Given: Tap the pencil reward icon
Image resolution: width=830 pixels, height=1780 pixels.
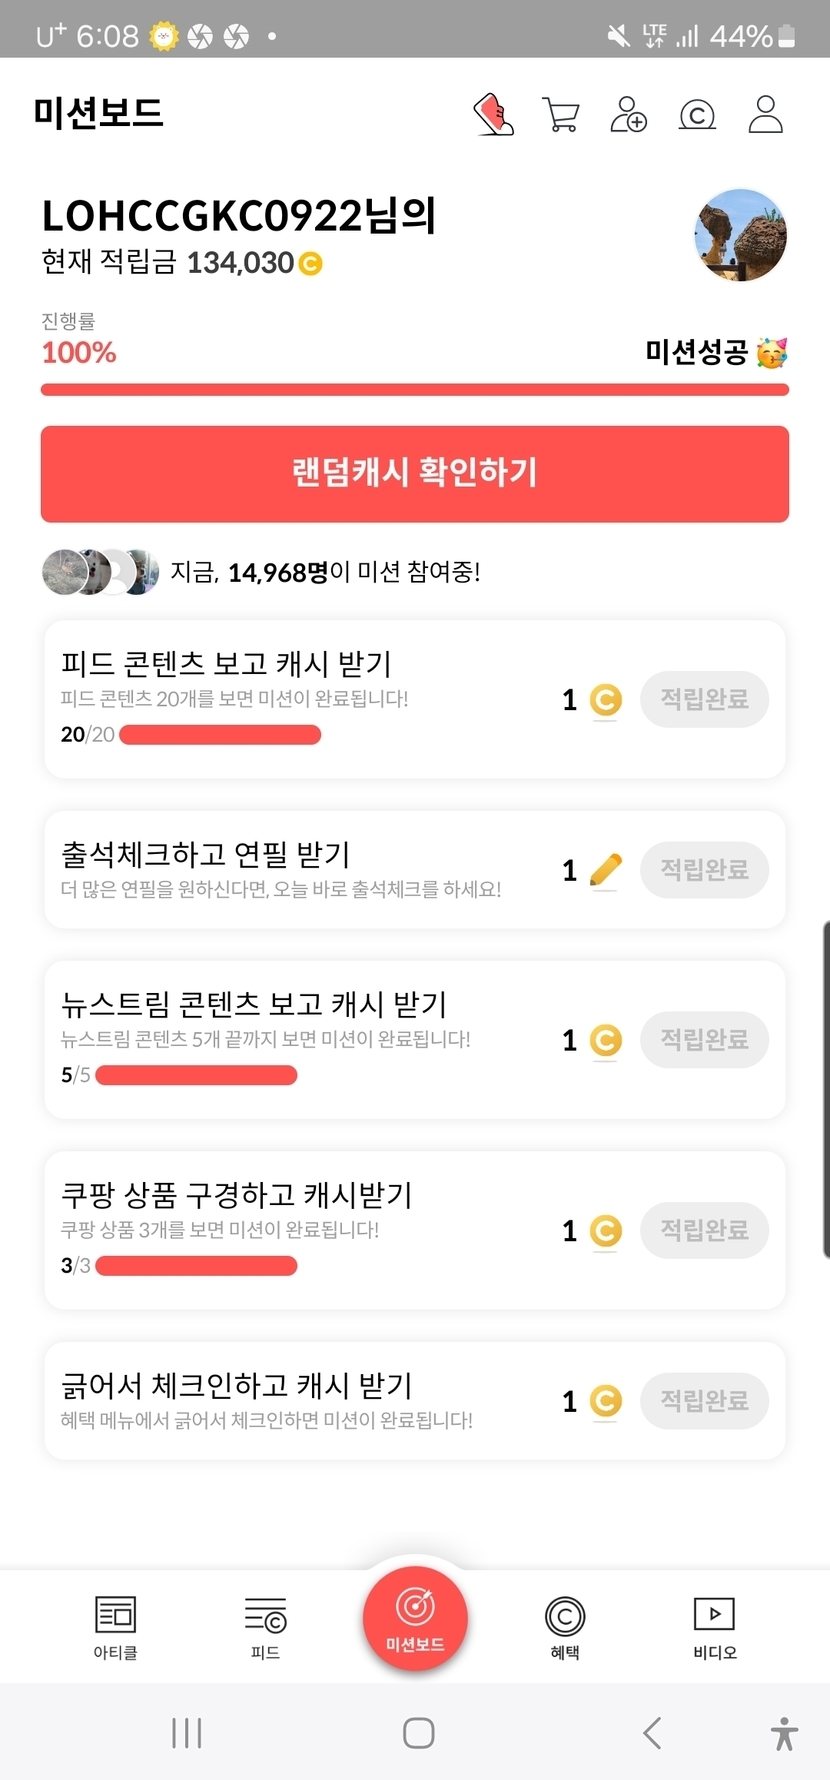Looking at the screenshot, I should pyautogui.click(x=606, y=870).
